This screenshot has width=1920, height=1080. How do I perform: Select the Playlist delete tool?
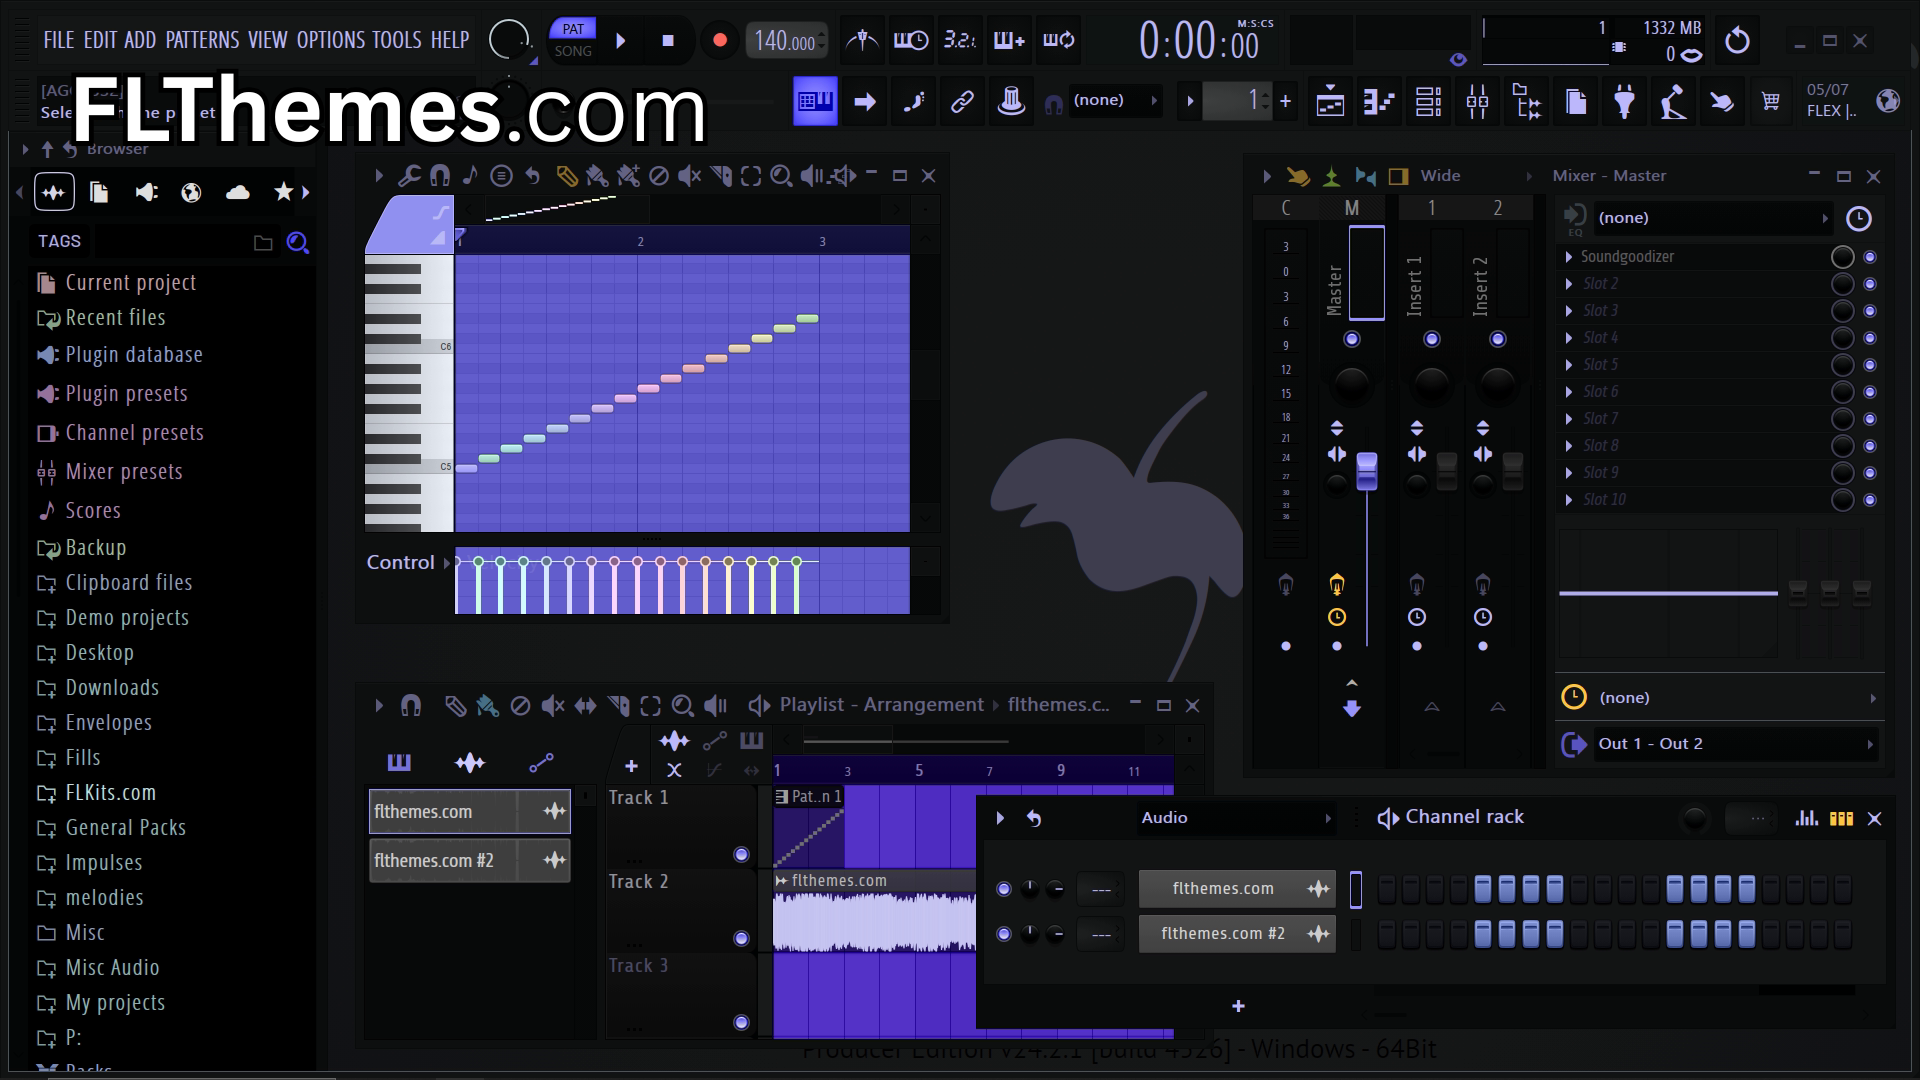[520, 706]
